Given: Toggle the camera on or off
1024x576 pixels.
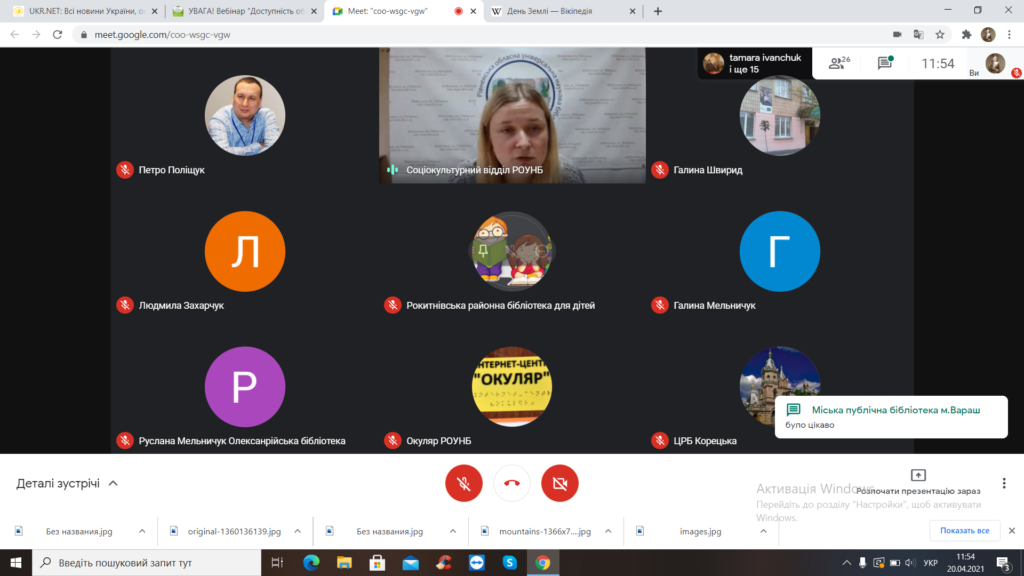Looking at the screenshot, I should pyautogui.click(x=560, y=483).
